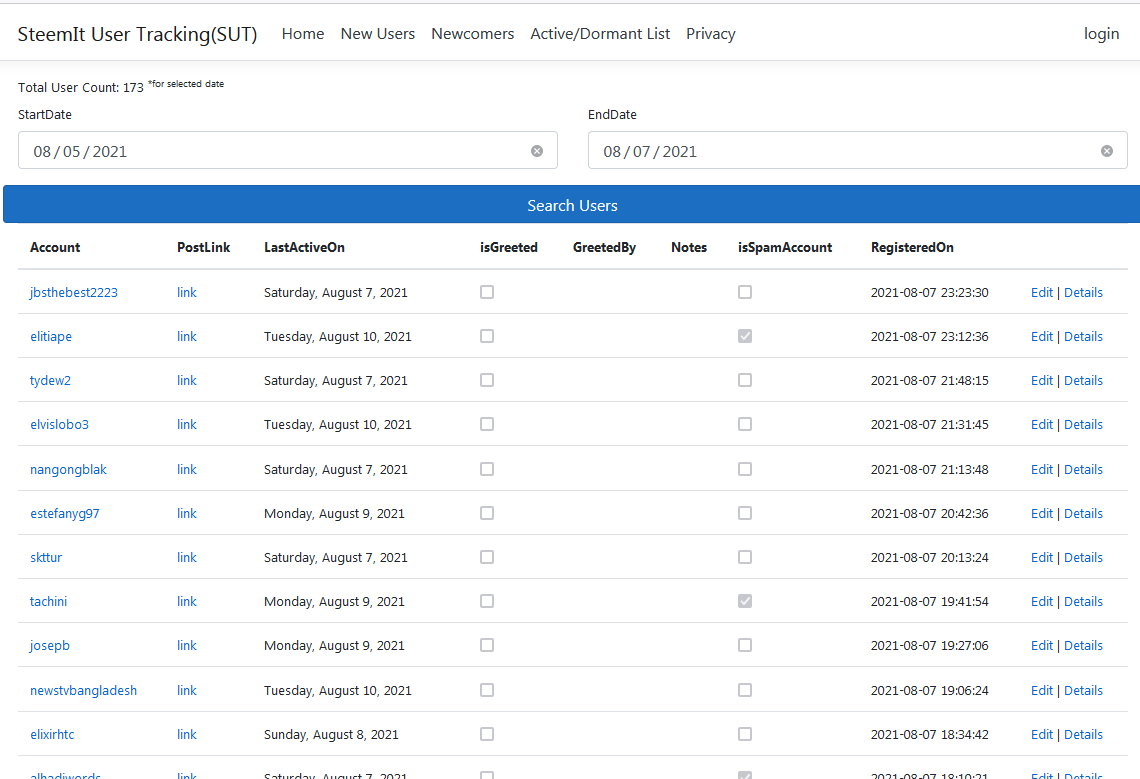Click Details for jbsthebest2223
This screenshot has width=1140, height=779.
pos(1083,292)
